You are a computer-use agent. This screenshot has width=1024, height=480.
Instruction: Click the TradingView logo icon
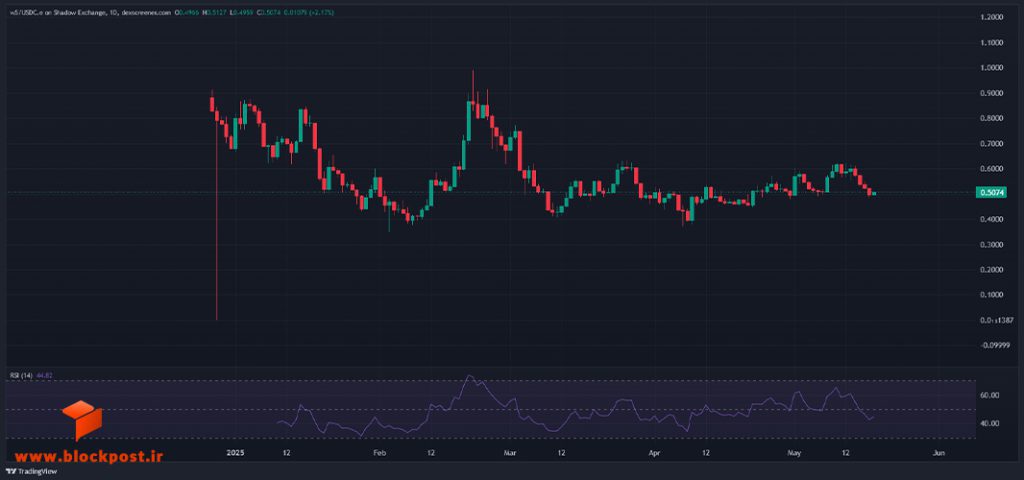click(12, 470)
